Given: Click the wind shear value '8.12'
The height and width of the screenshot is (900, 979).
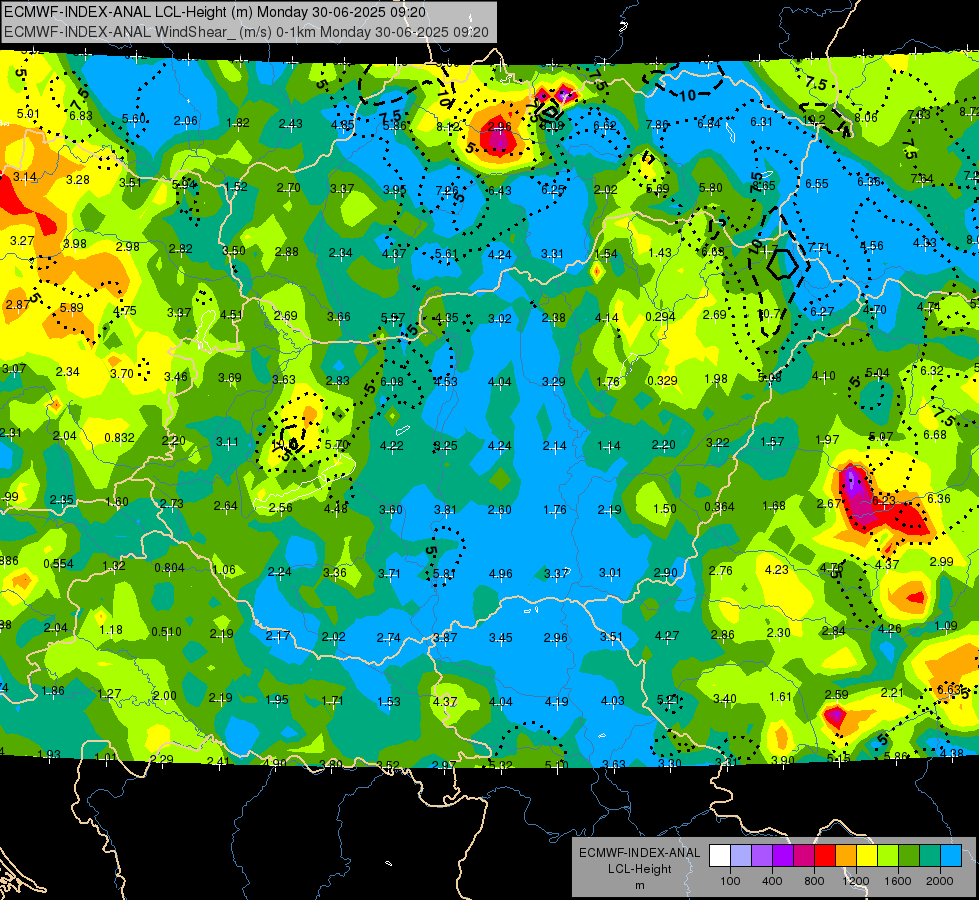Looking at the screenshot, I should [x=448, y=127].
